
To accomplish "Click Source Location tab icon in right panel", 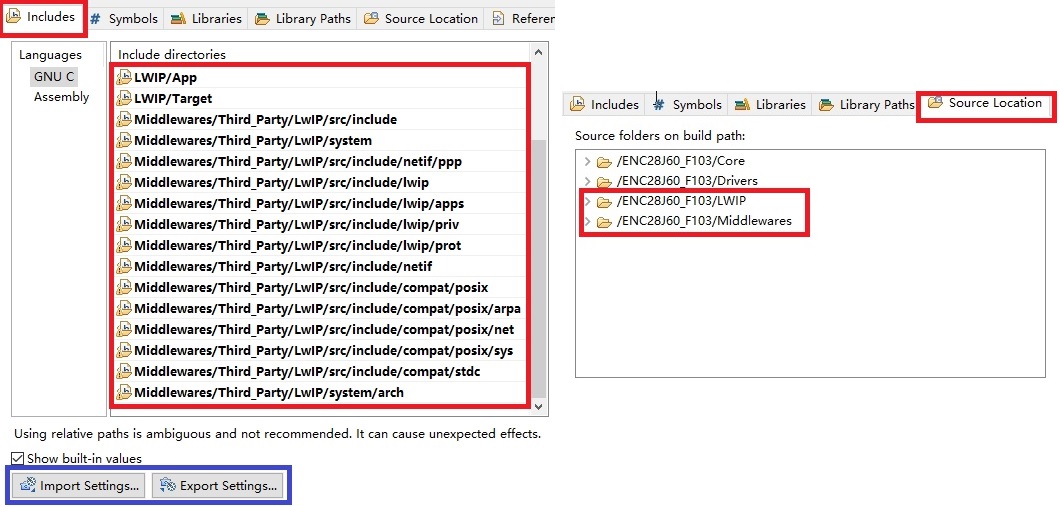I will point(935,103).
